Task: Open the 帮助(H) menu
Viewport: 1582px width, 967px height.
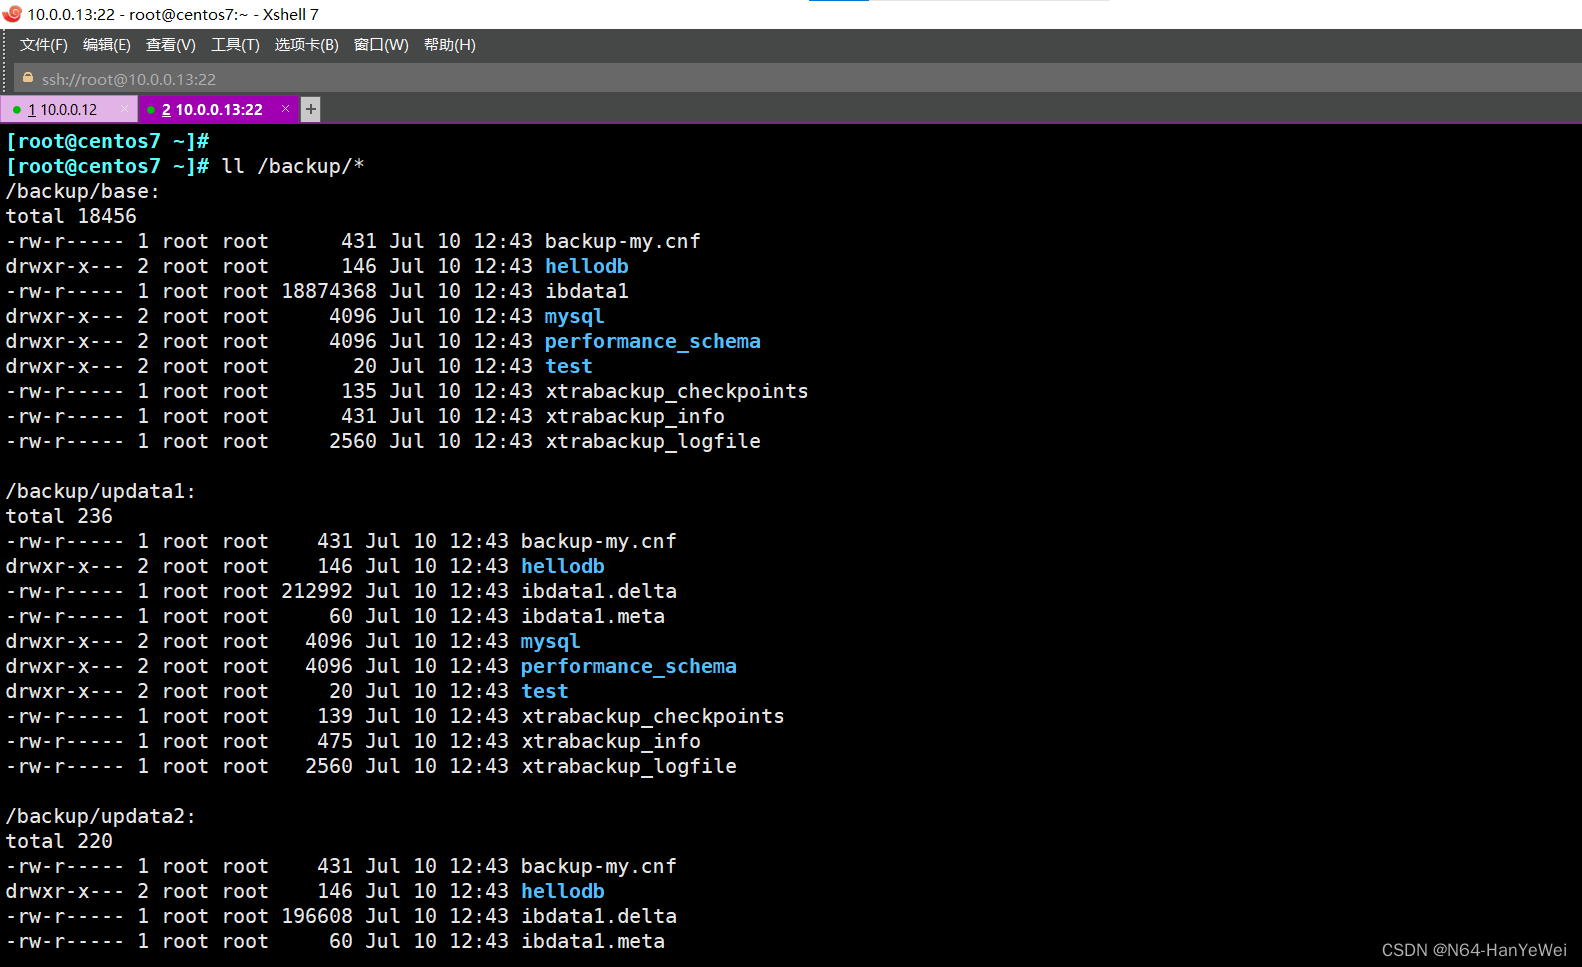Action: pyautogui.click(x=449, y=45)
